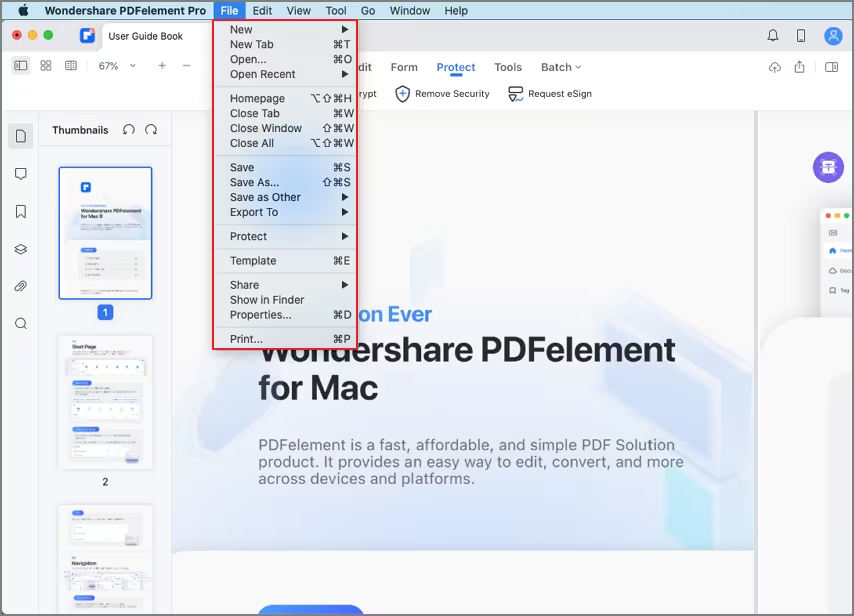Select Close Tab menu item
The image size is (854, 616).
pyautogui.click(x=286, y=113)
